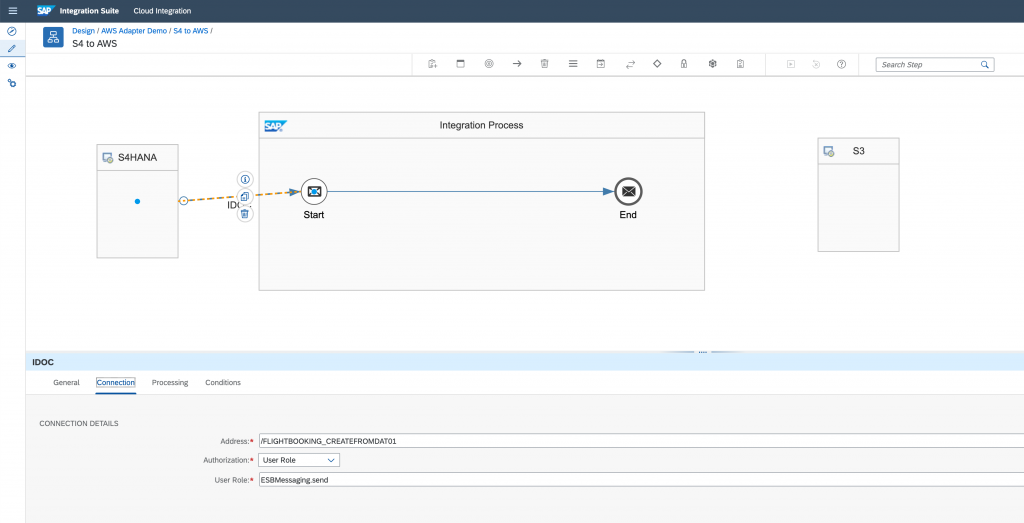Open the Settings icon in left sidebar
The width and height of the screenshot is (1024, 523).
(12, 84)
